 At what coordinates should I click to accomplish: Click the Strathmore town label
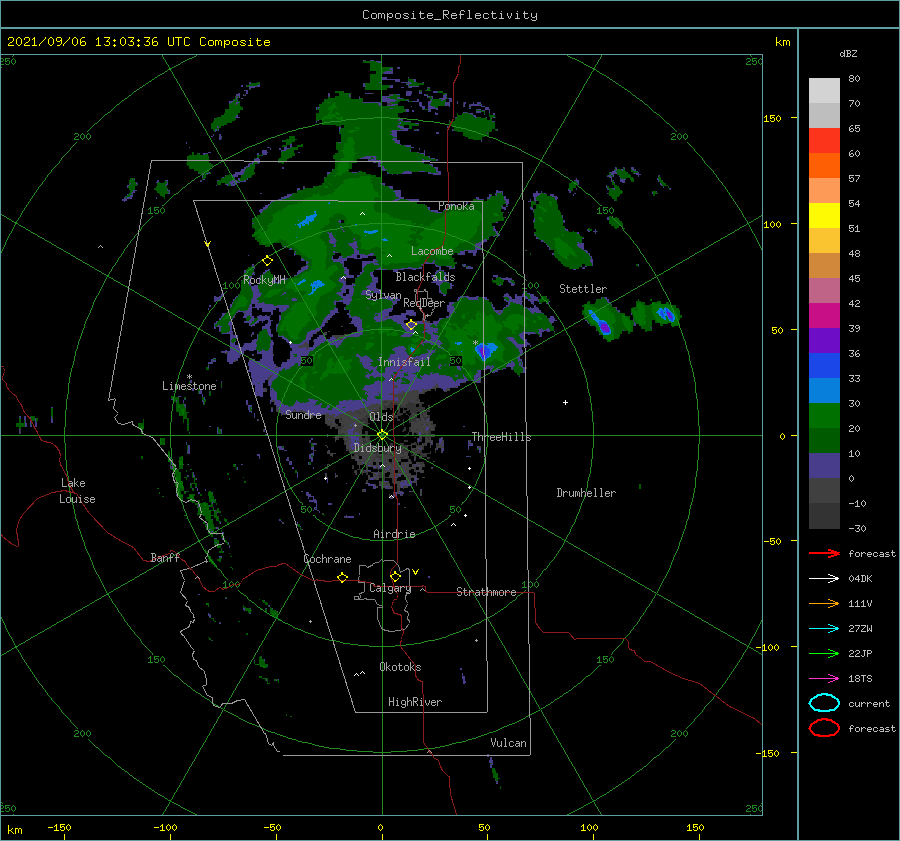coord(486,592)
